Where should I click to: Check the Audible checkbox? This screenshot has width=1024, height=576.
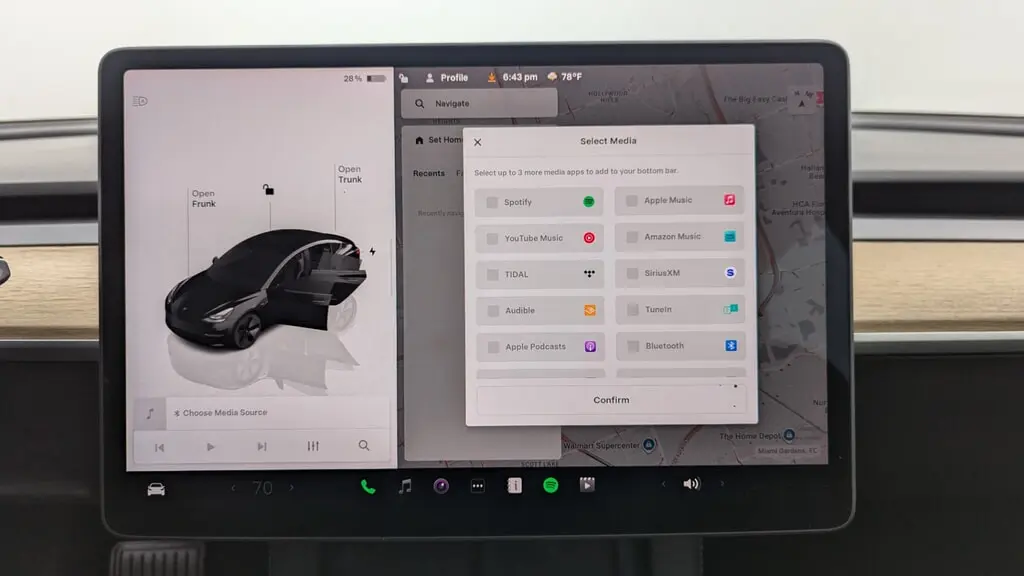(494, 311)
